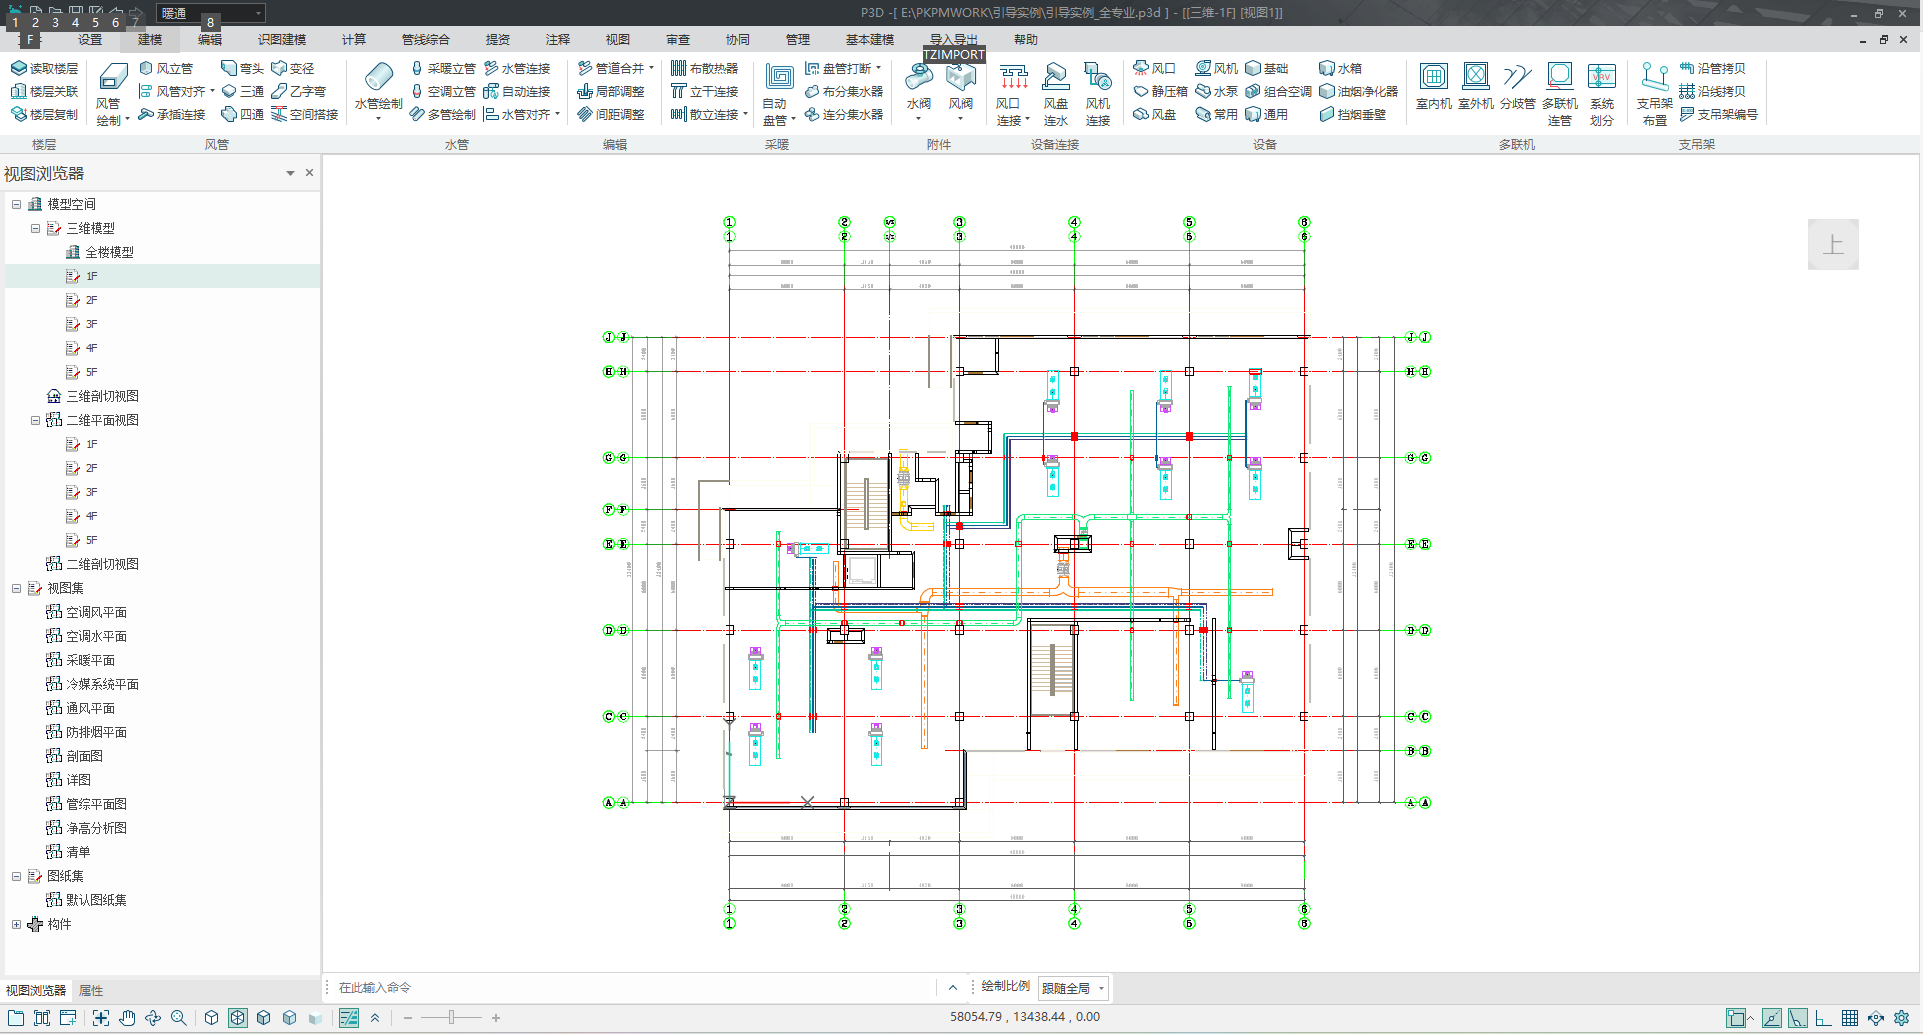
Task: Click the 风盘连水 connection tool
Action: [1055, 92]
